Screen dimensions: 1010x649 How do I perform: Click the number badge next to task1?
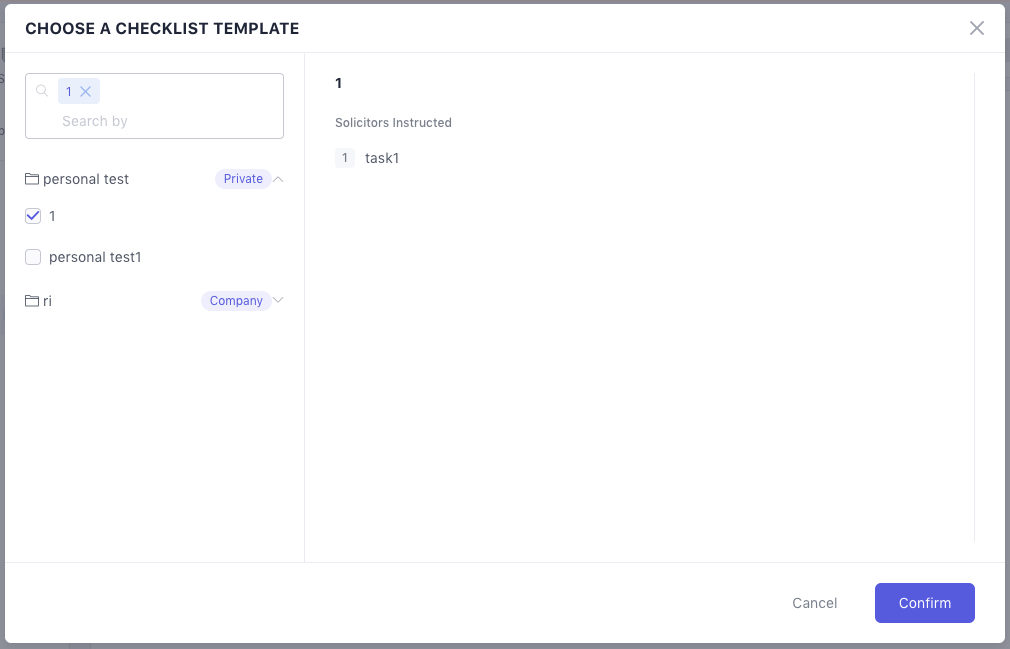pos(345,158)
